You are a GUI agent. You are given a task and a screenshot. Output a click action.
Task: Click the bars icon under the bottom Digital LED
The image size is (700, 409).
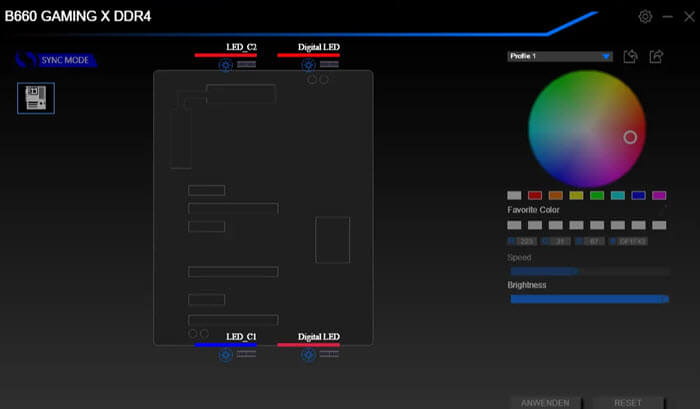(x=329, y=355)
